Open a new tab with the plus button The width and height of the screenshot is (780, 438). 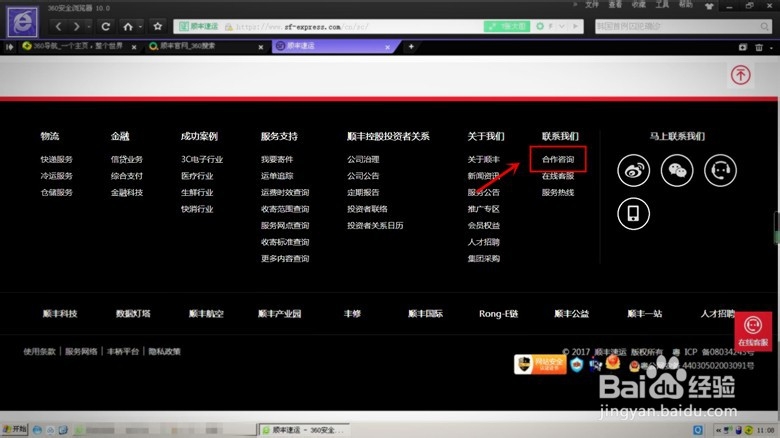[411, 46]
